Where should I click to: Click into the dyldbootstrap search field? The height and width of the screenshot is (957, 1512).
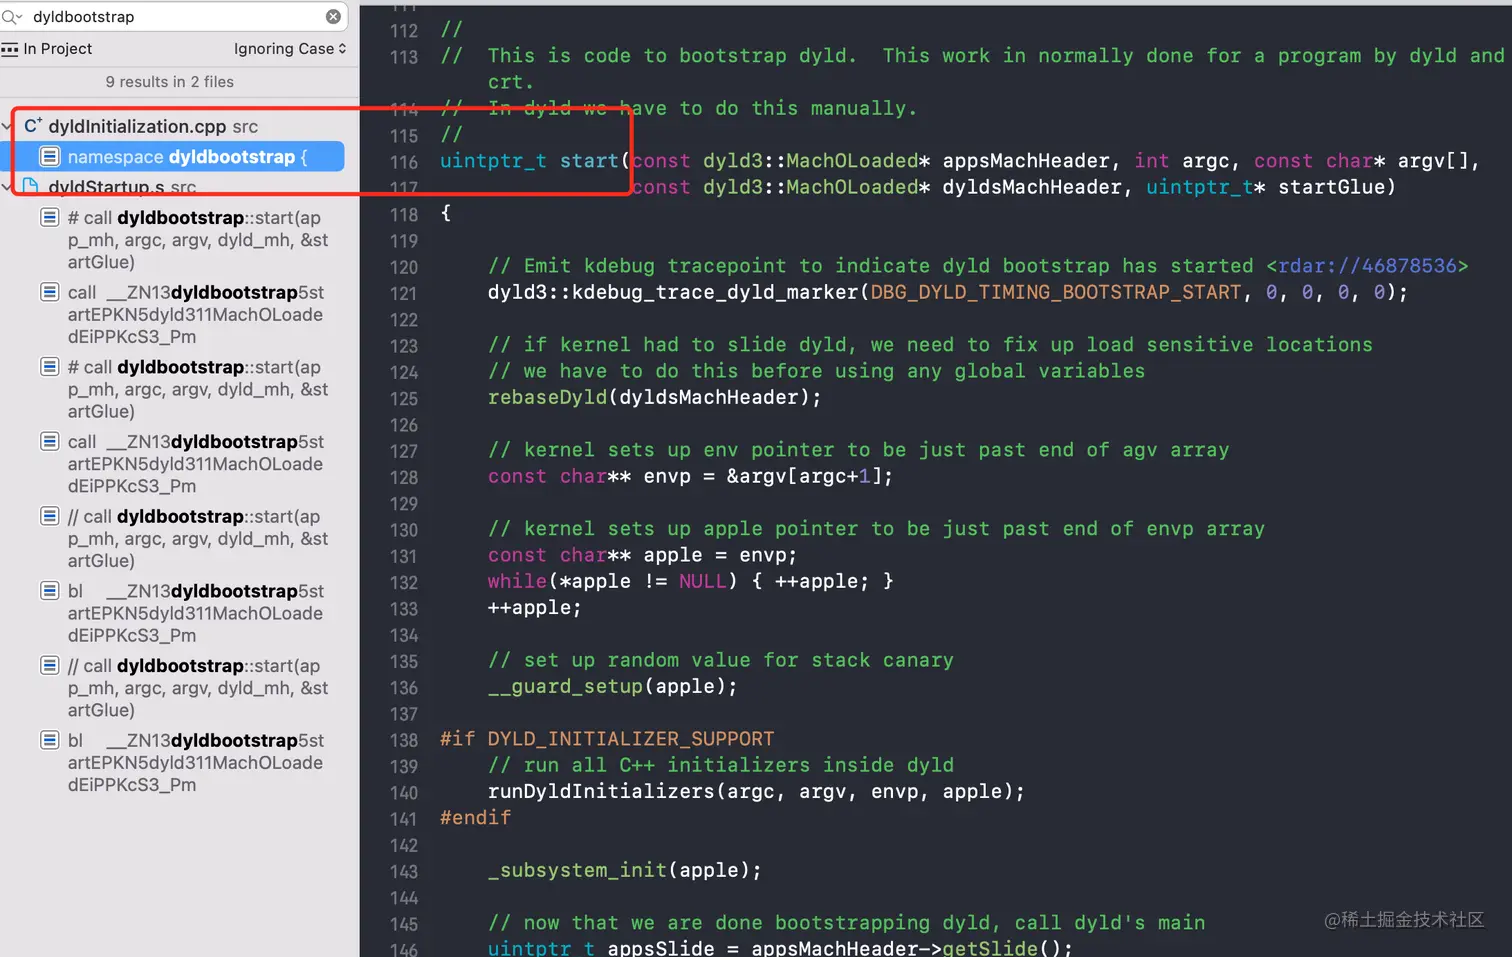(x=176, y=17)
